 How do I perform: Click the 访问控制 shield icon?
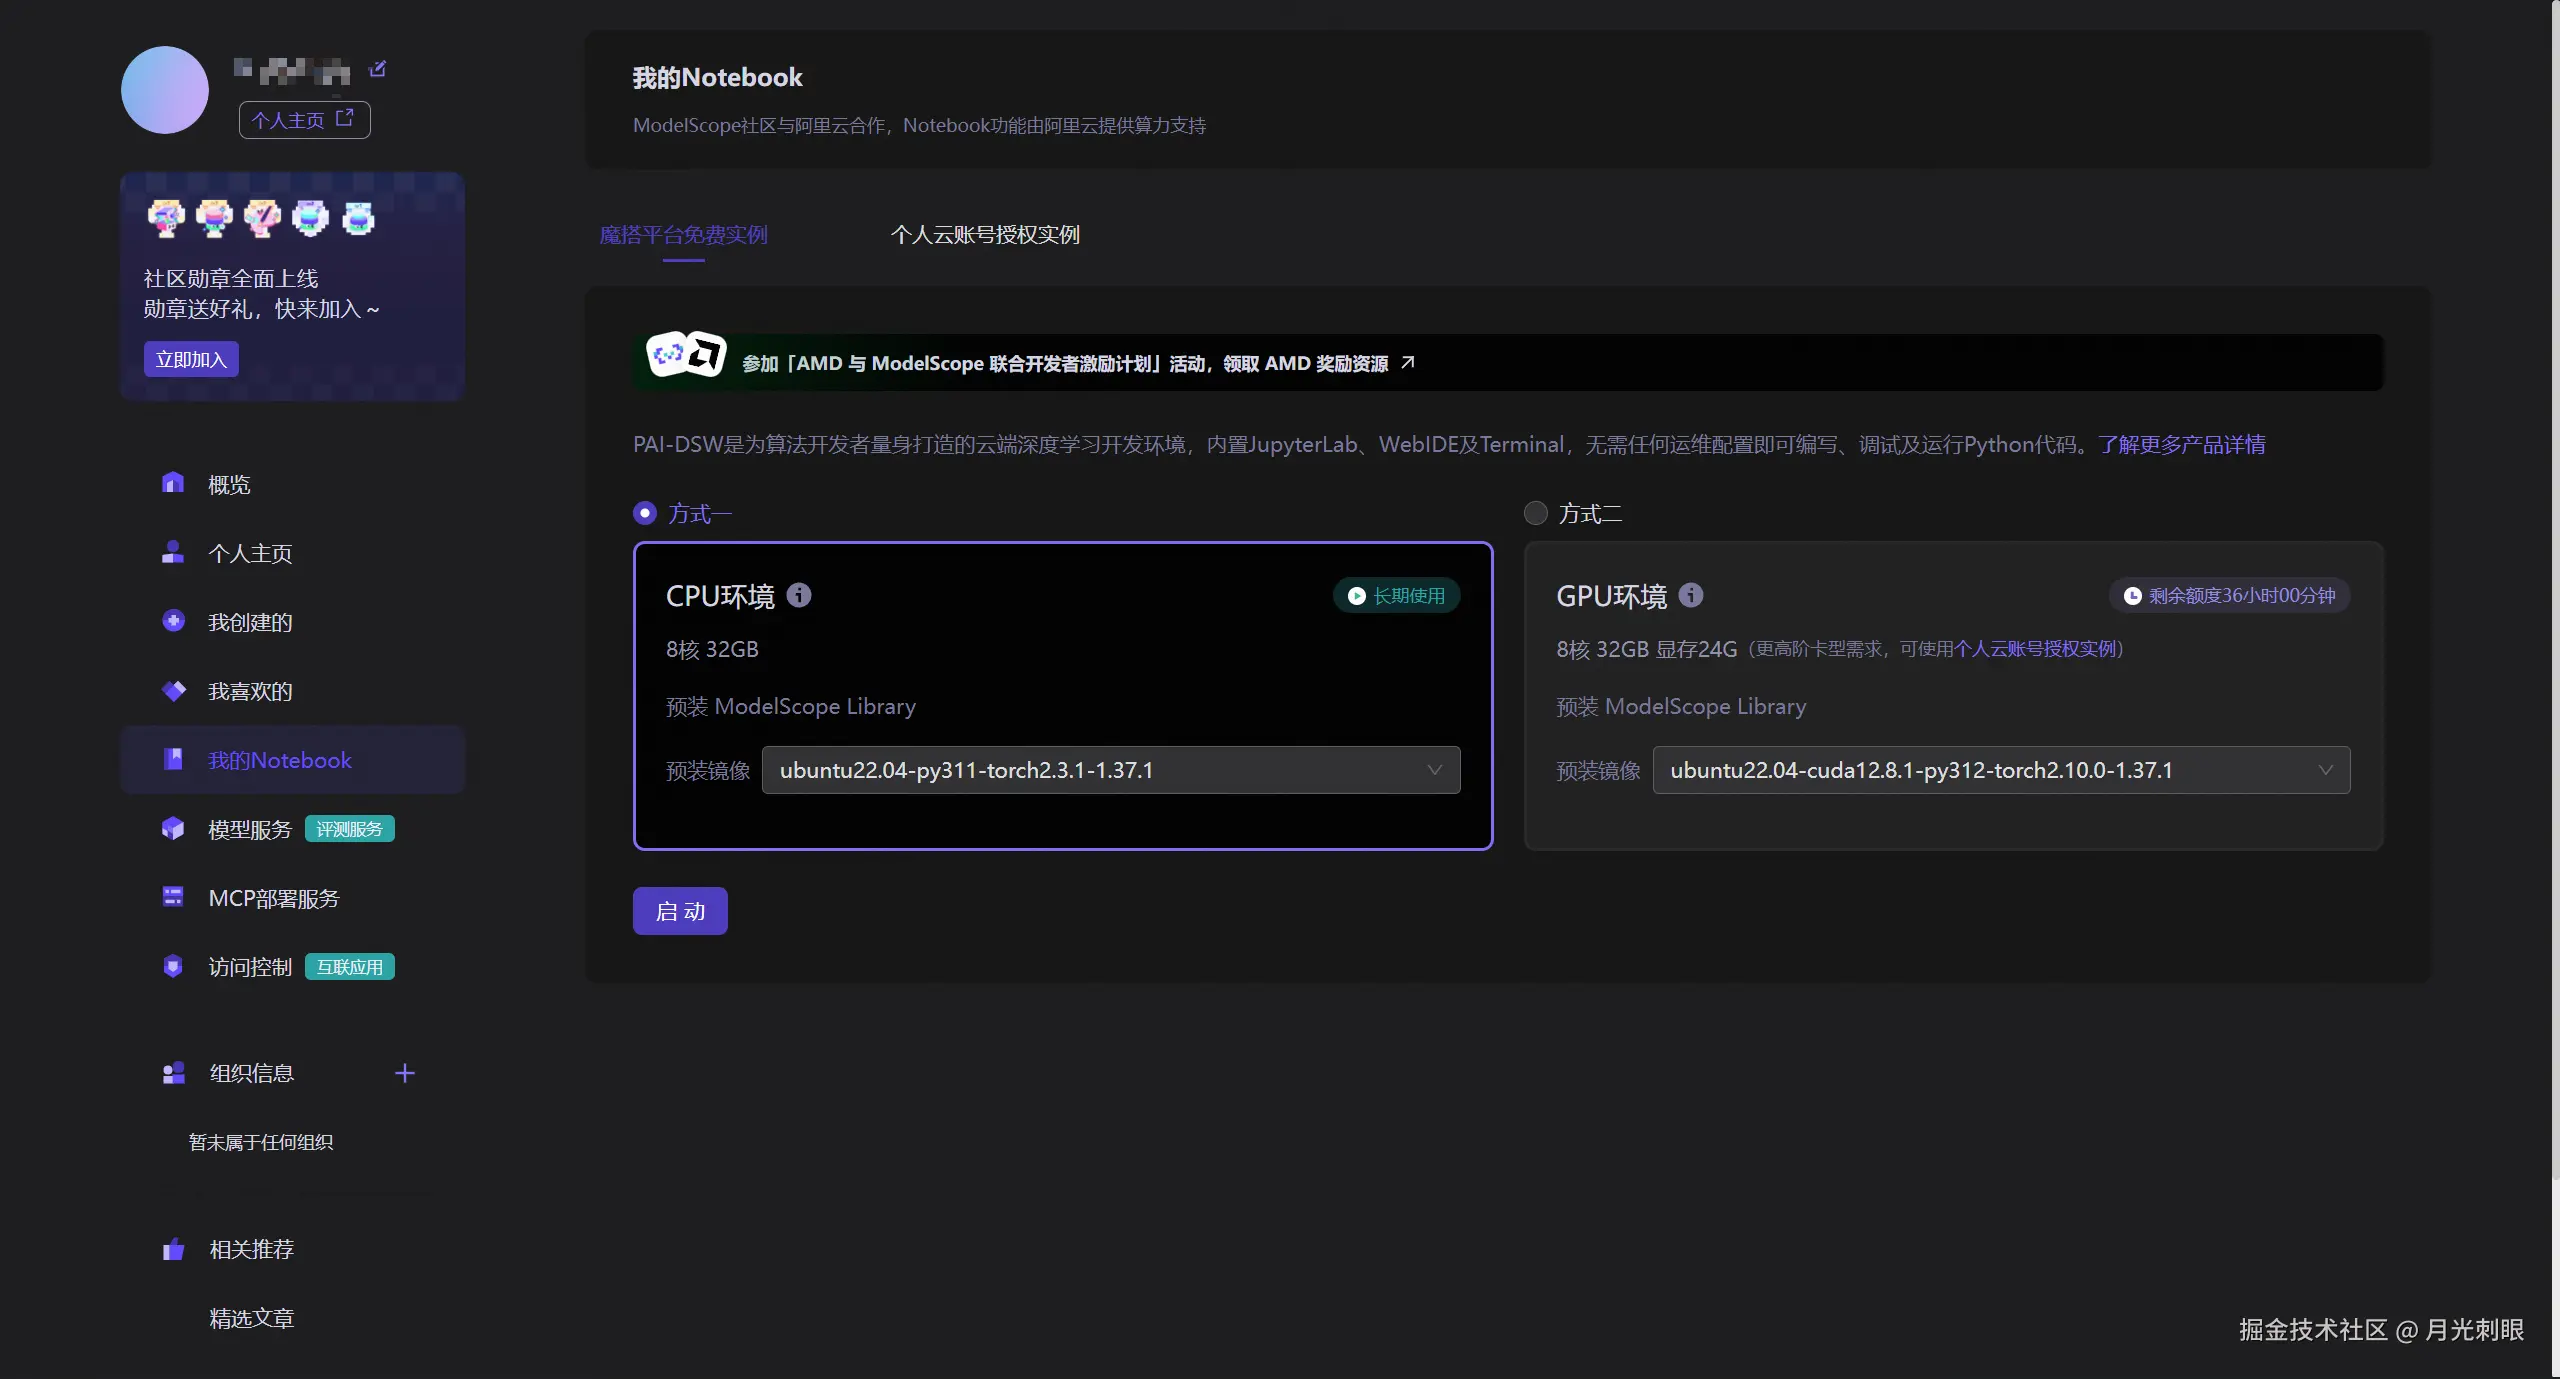(x=173, y=966)
